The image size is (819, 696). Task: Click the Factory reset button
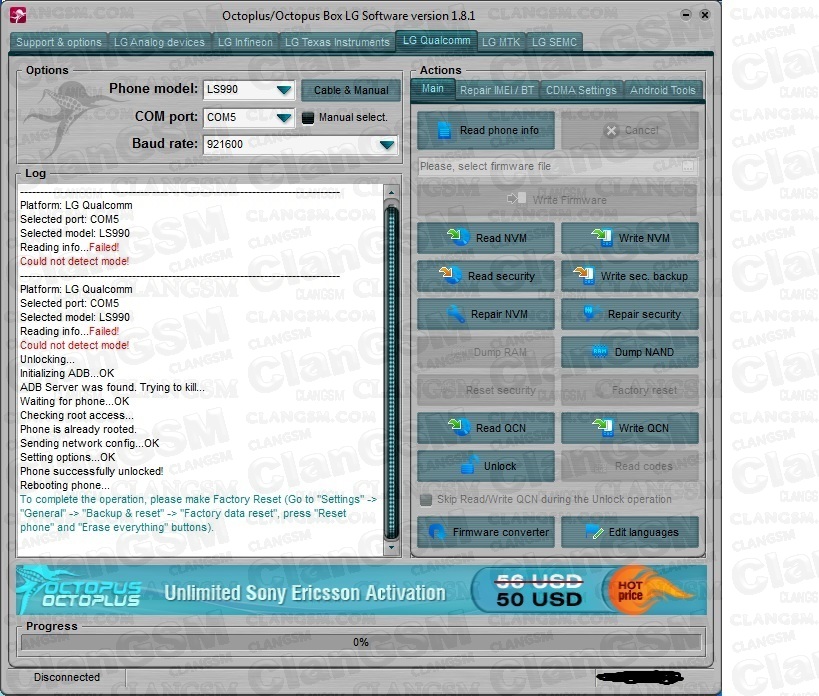(x=629, y=390)
